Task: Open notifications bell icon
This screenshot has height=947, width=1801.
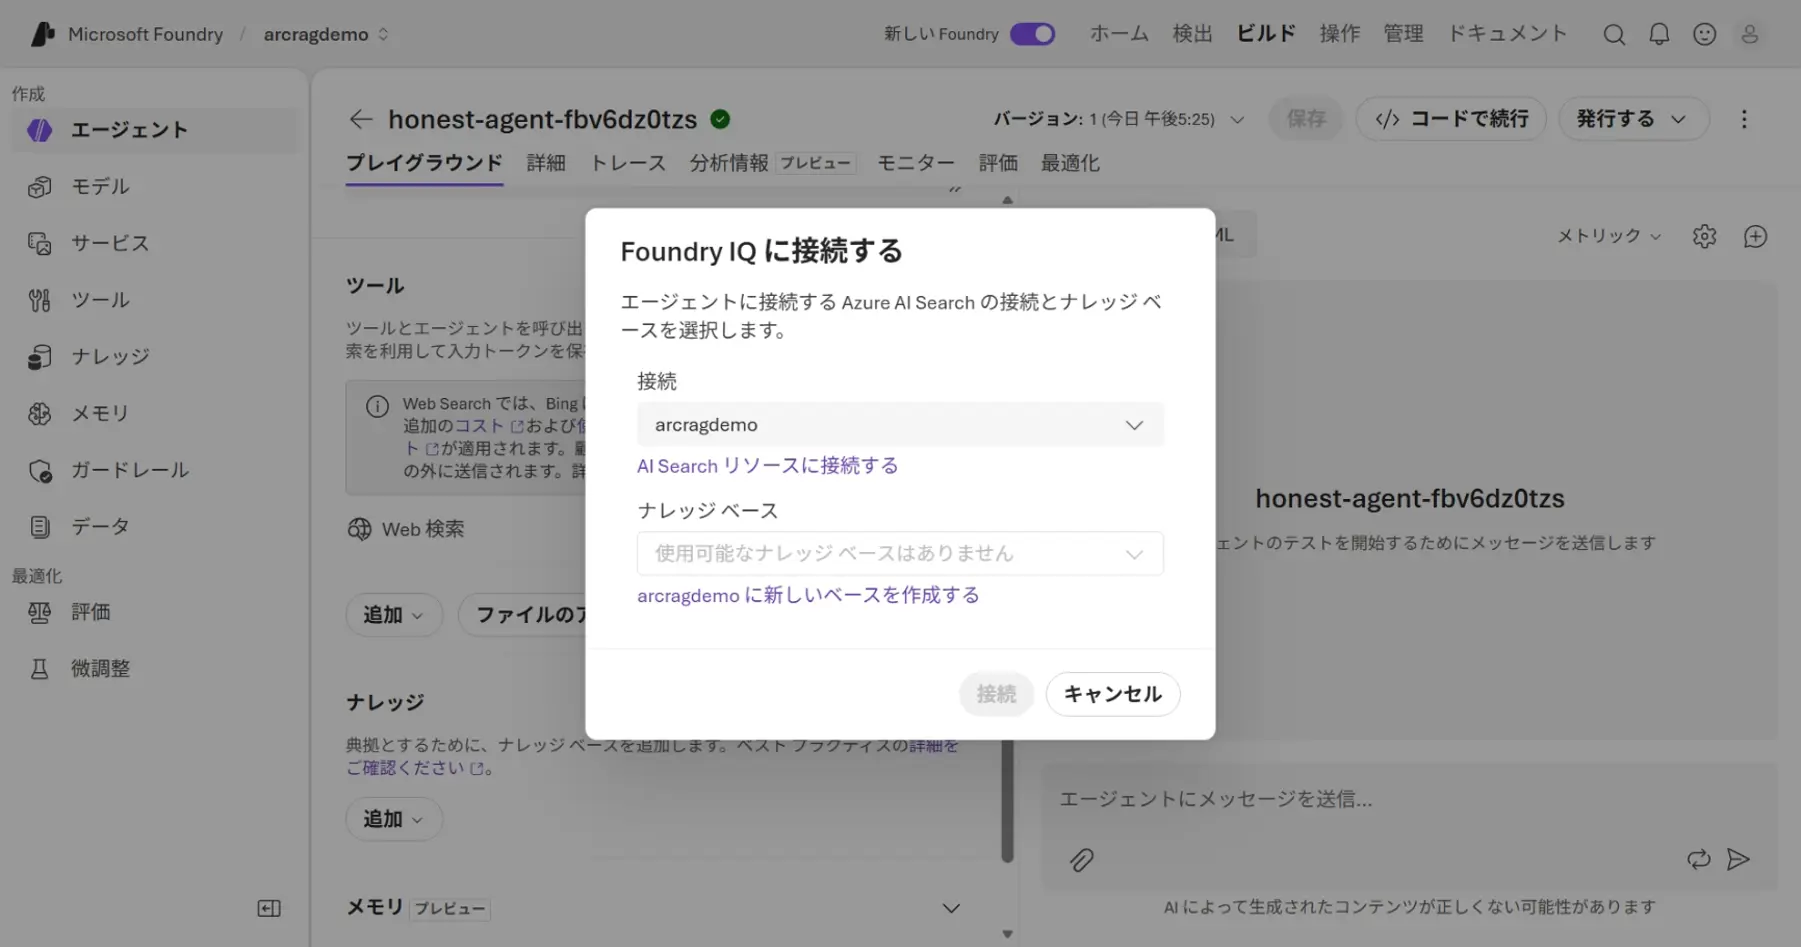Action: coord(1659,34)
